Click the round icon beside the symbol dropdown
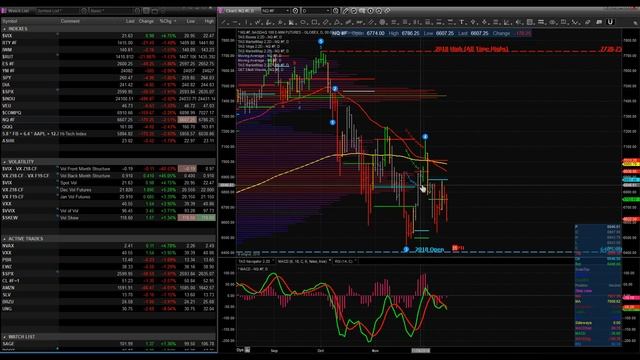This screenshot has width=640, height=360. (296, 11)
